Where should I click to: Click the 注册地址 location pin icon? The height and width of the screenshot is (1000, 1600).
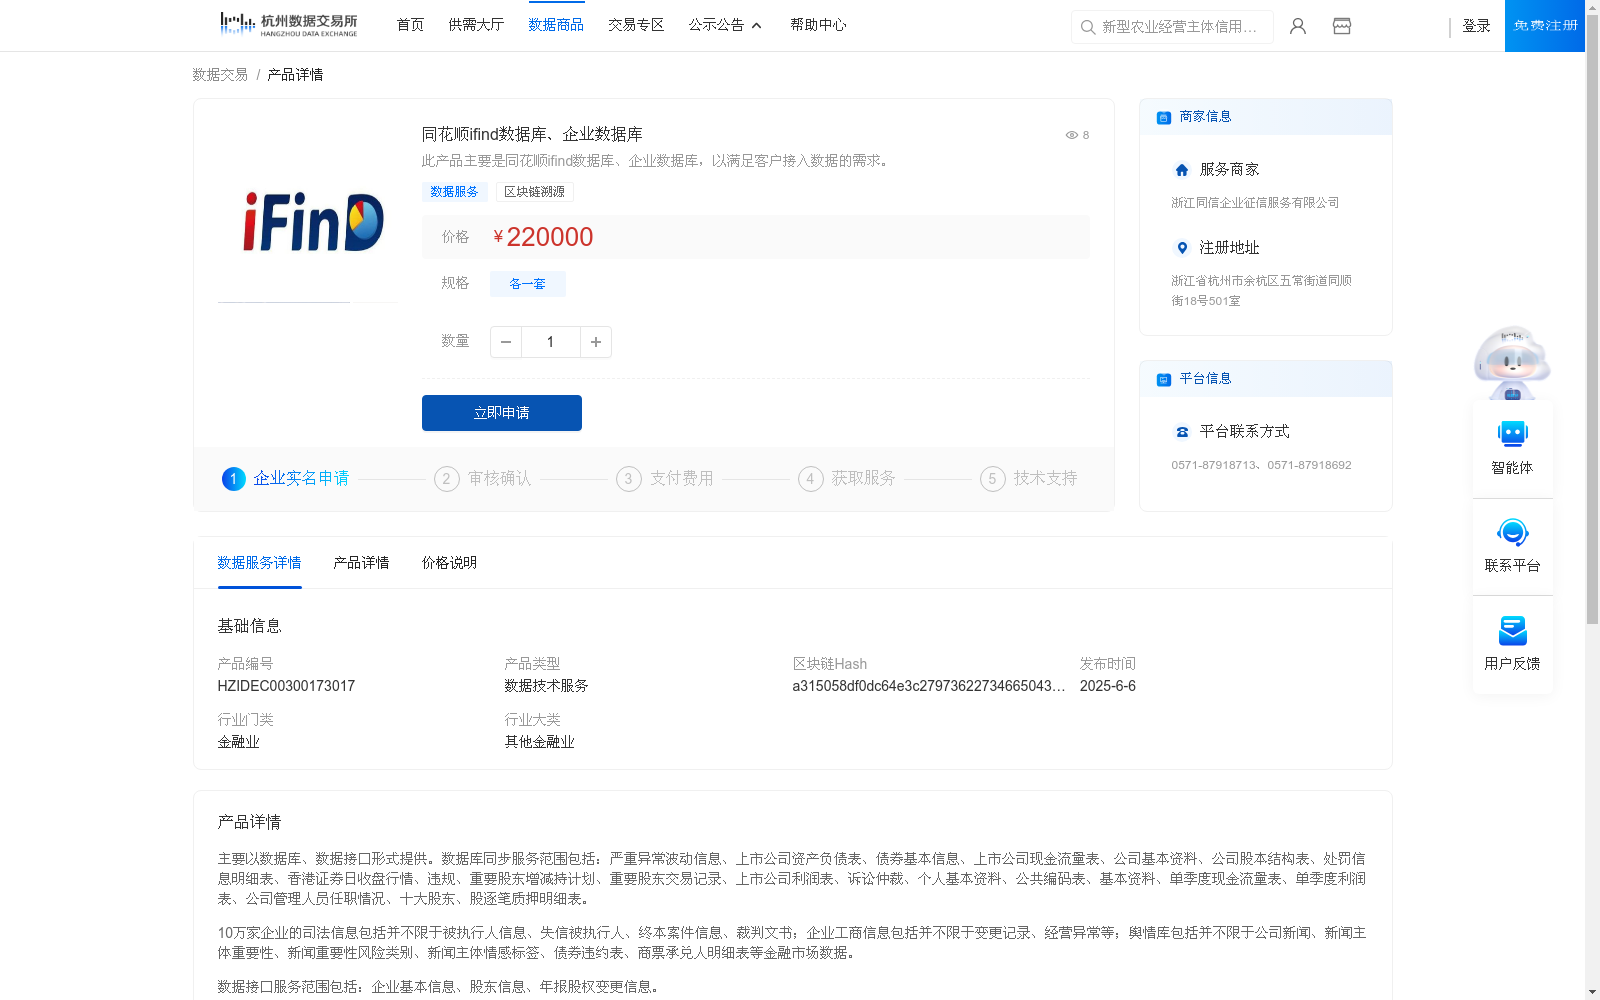coord(1182,248)
